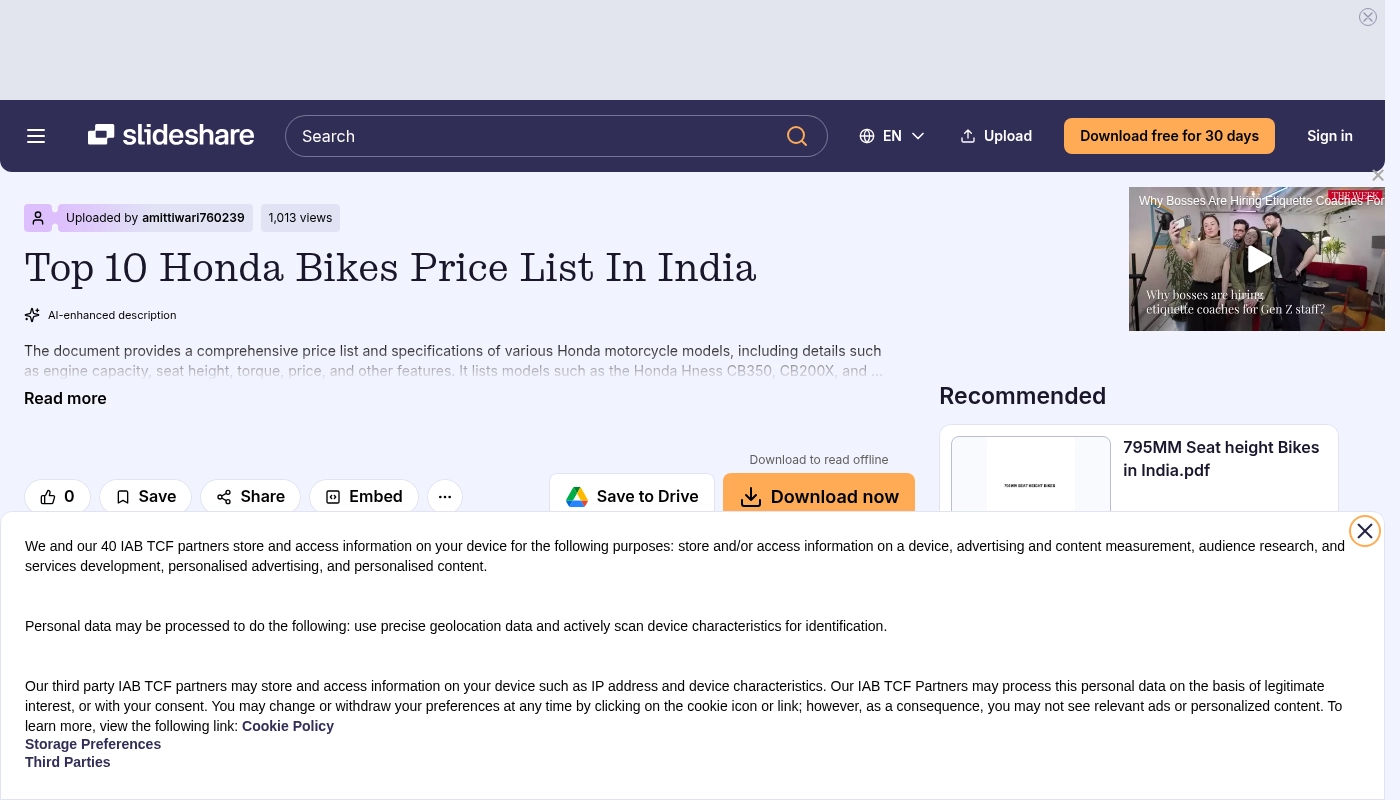Click the Download now button
This screenshot has width=1400, height=800.
[x=819, y=496]
